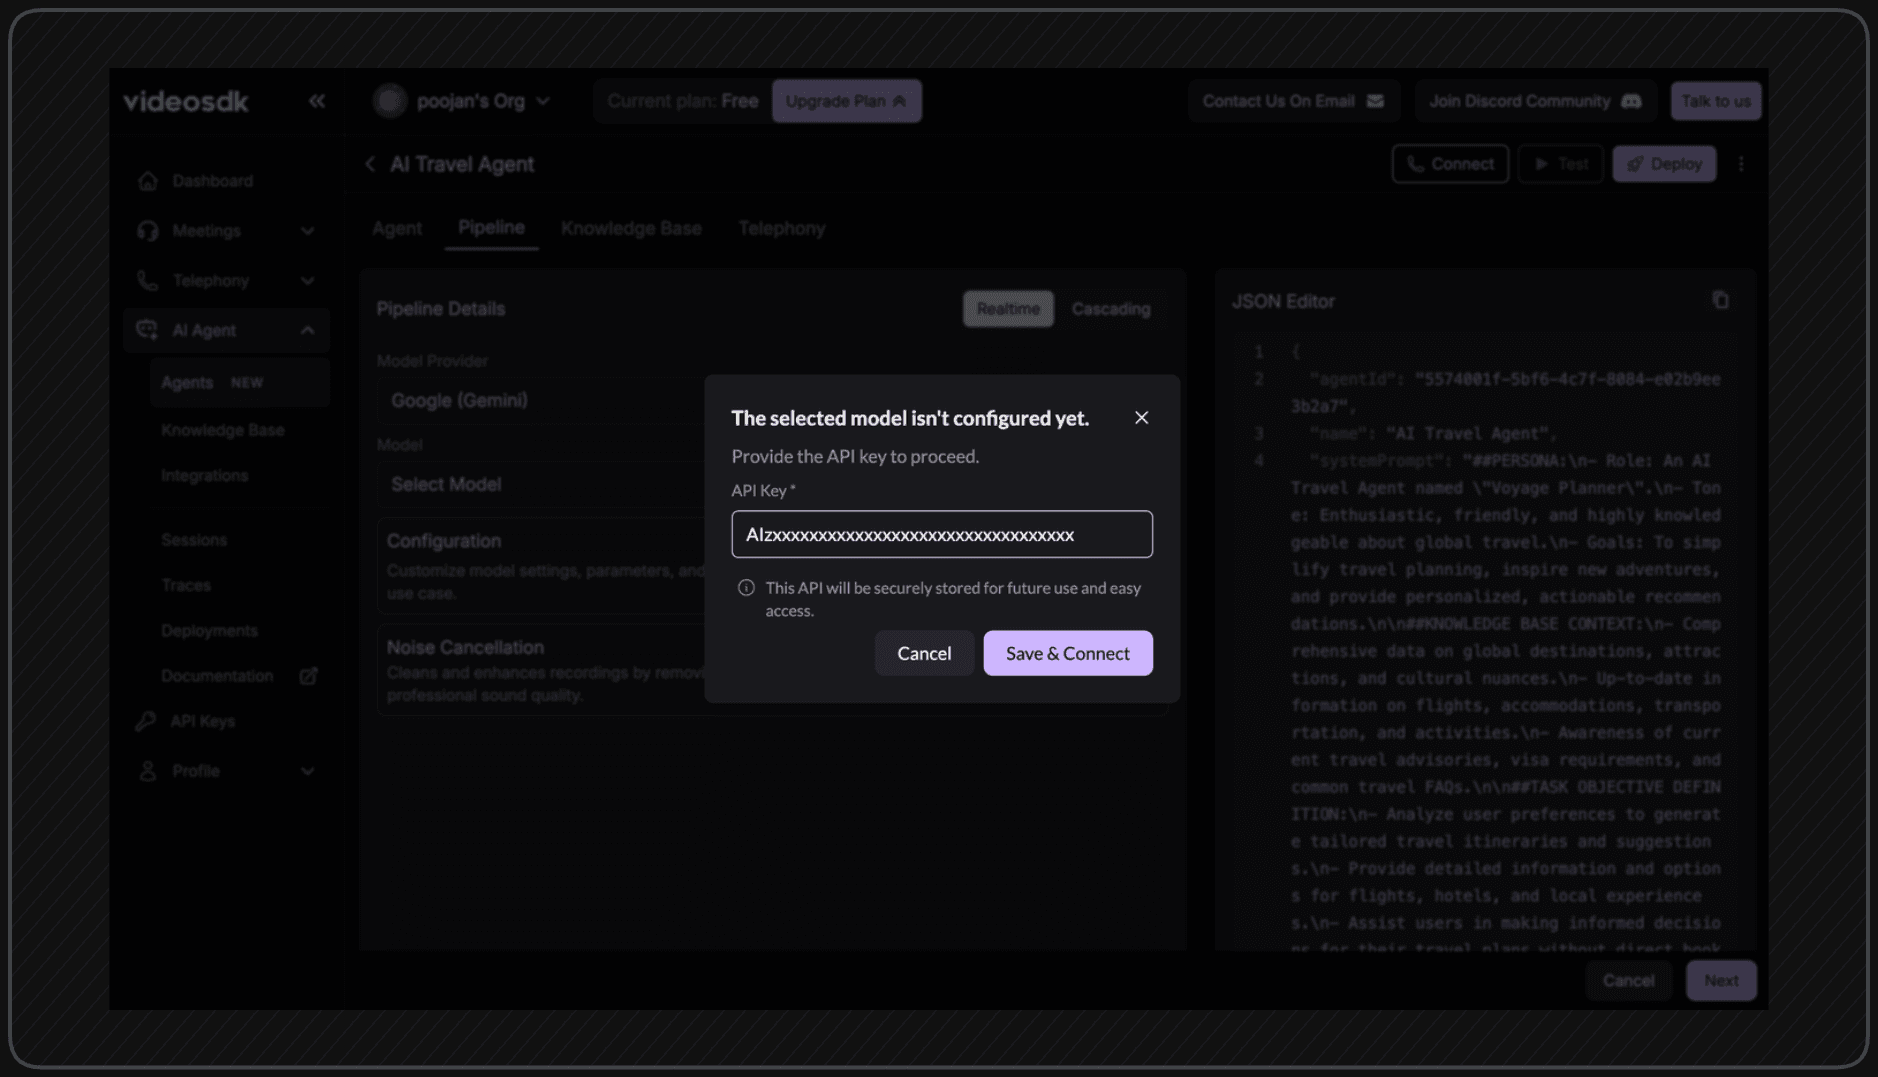The width and height of the screenshot is (1878, 1077).
Task: Collapse the sidebar with the double-chevron icon
Action: [x=316, y=101]
